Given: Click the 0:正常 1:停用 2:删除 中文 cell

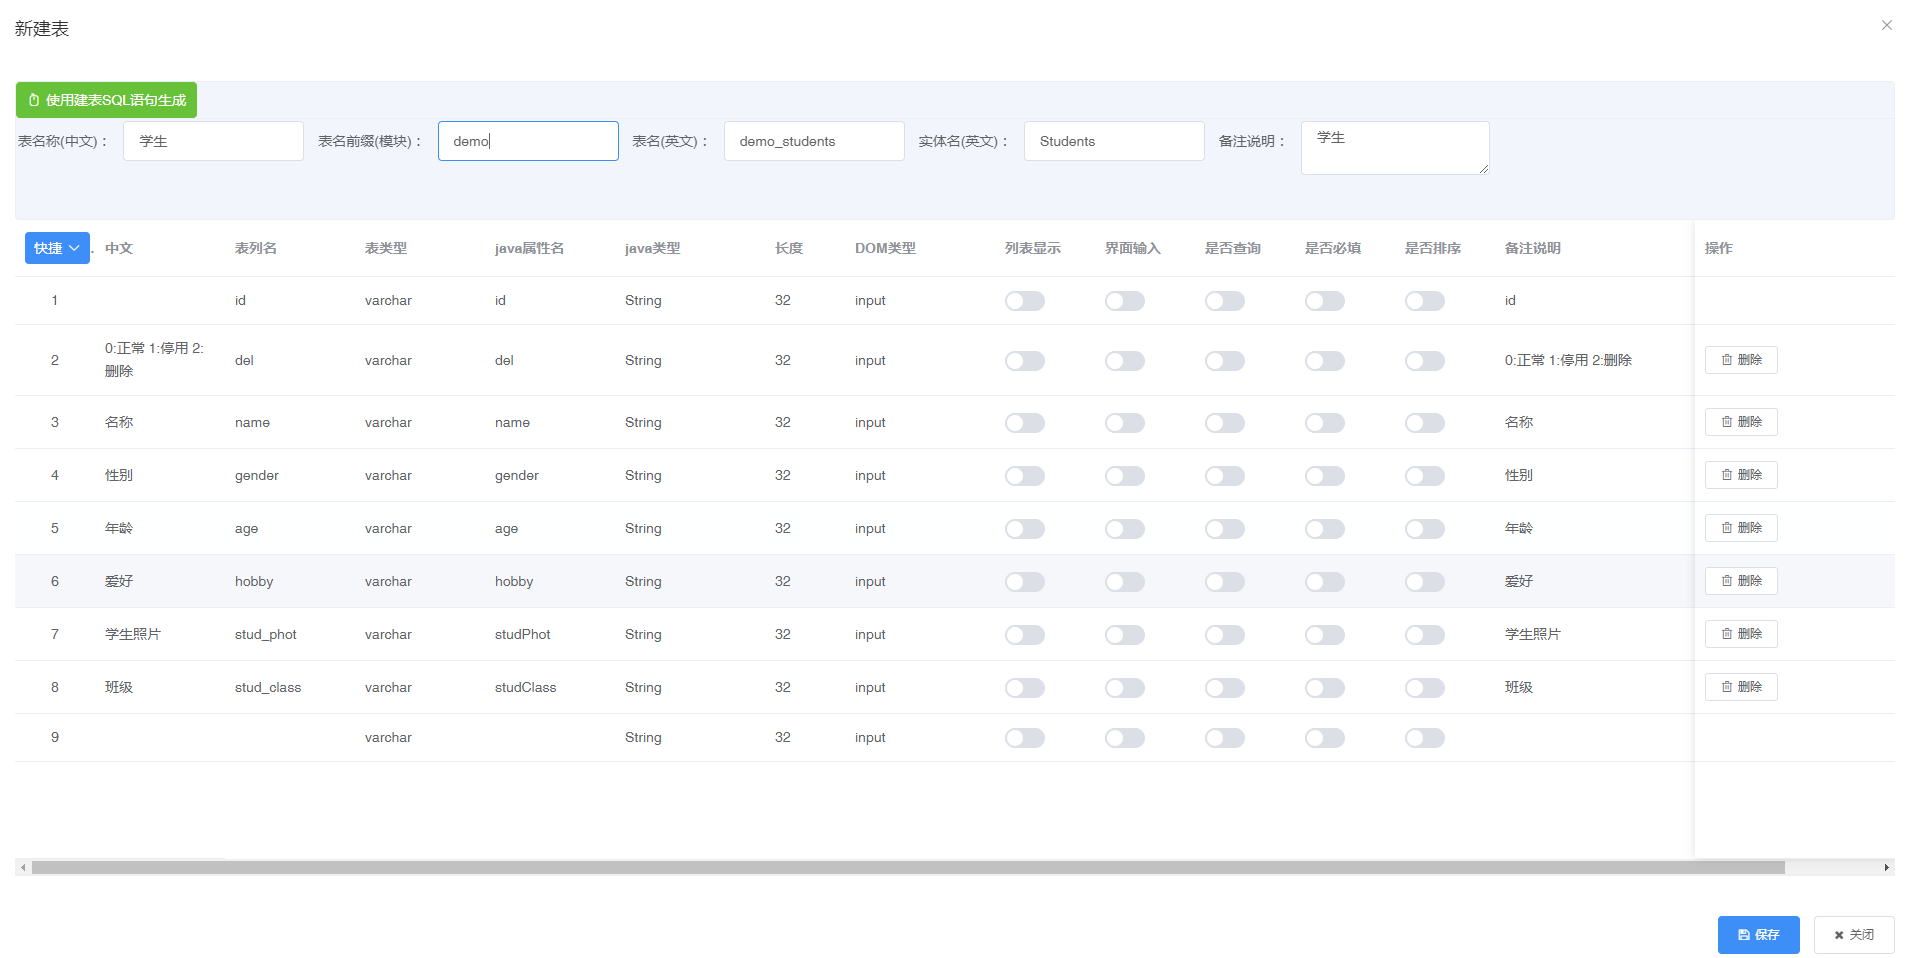Looking at the screenshot, I should point(155,360).
